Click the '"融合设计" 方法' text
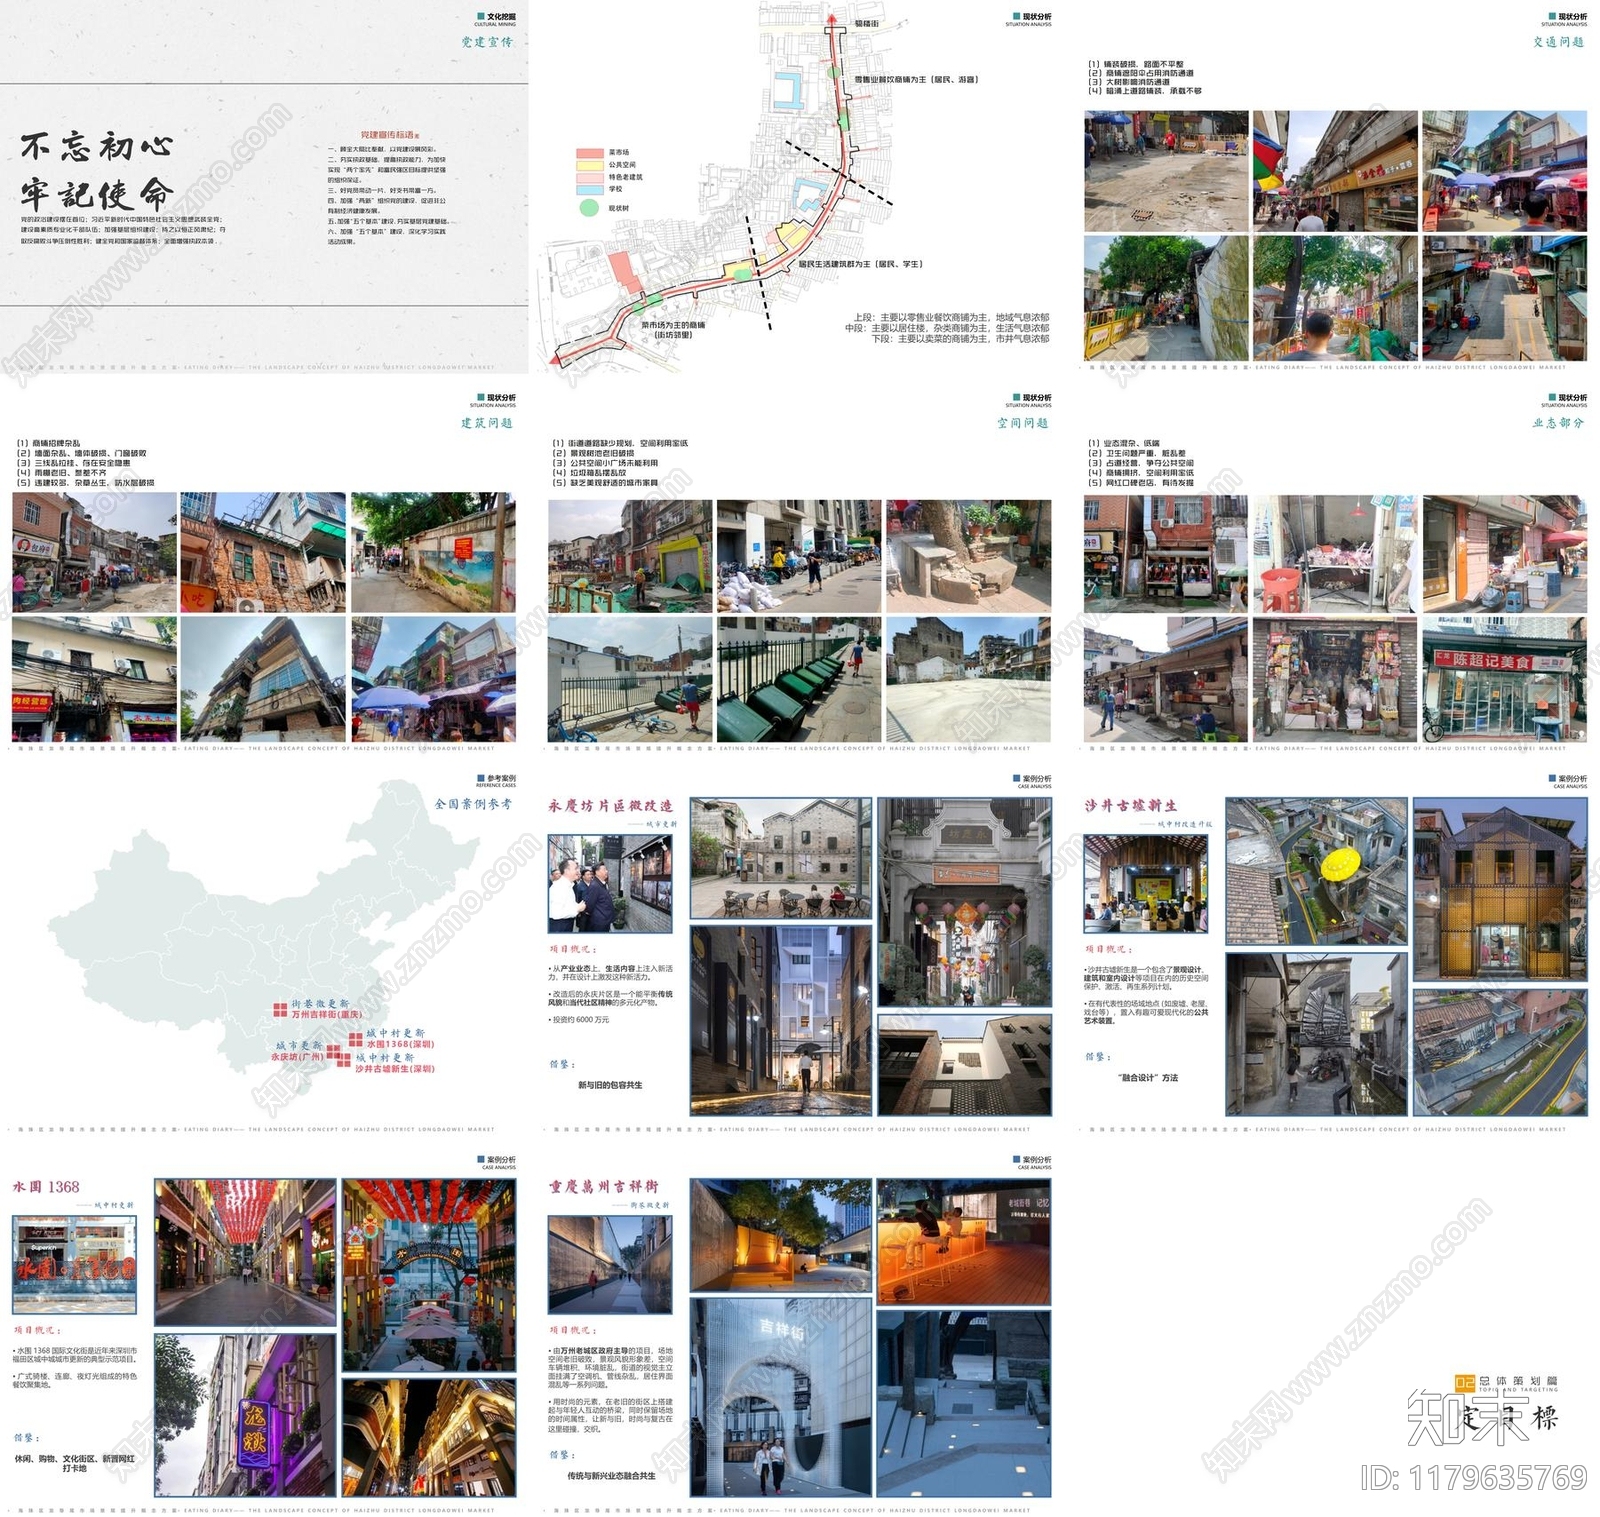Viewport: 1600px width, 1517px height. pyautogui.click(x=1148, y=1078)
